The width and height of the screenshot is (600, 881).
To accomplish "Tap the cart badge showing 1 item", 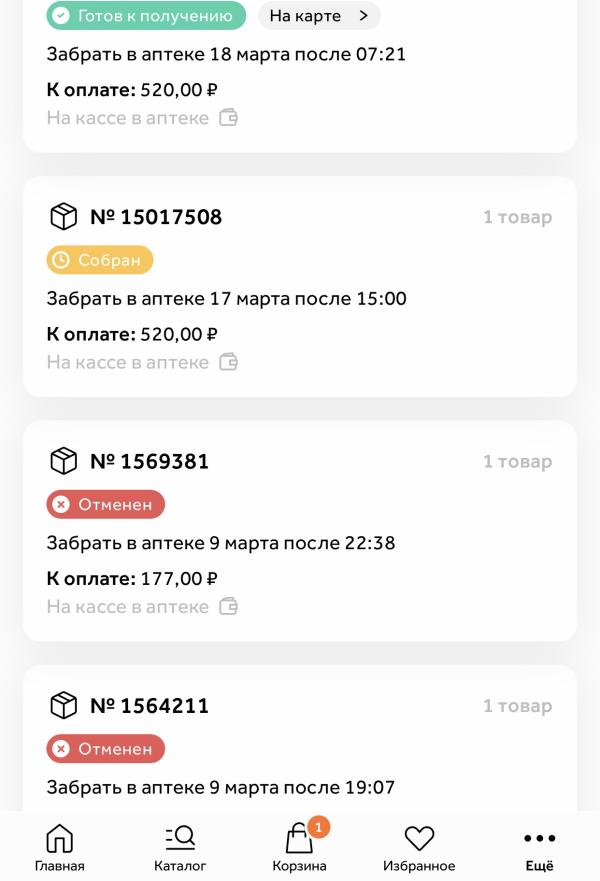I will click(x=318, y=827).
